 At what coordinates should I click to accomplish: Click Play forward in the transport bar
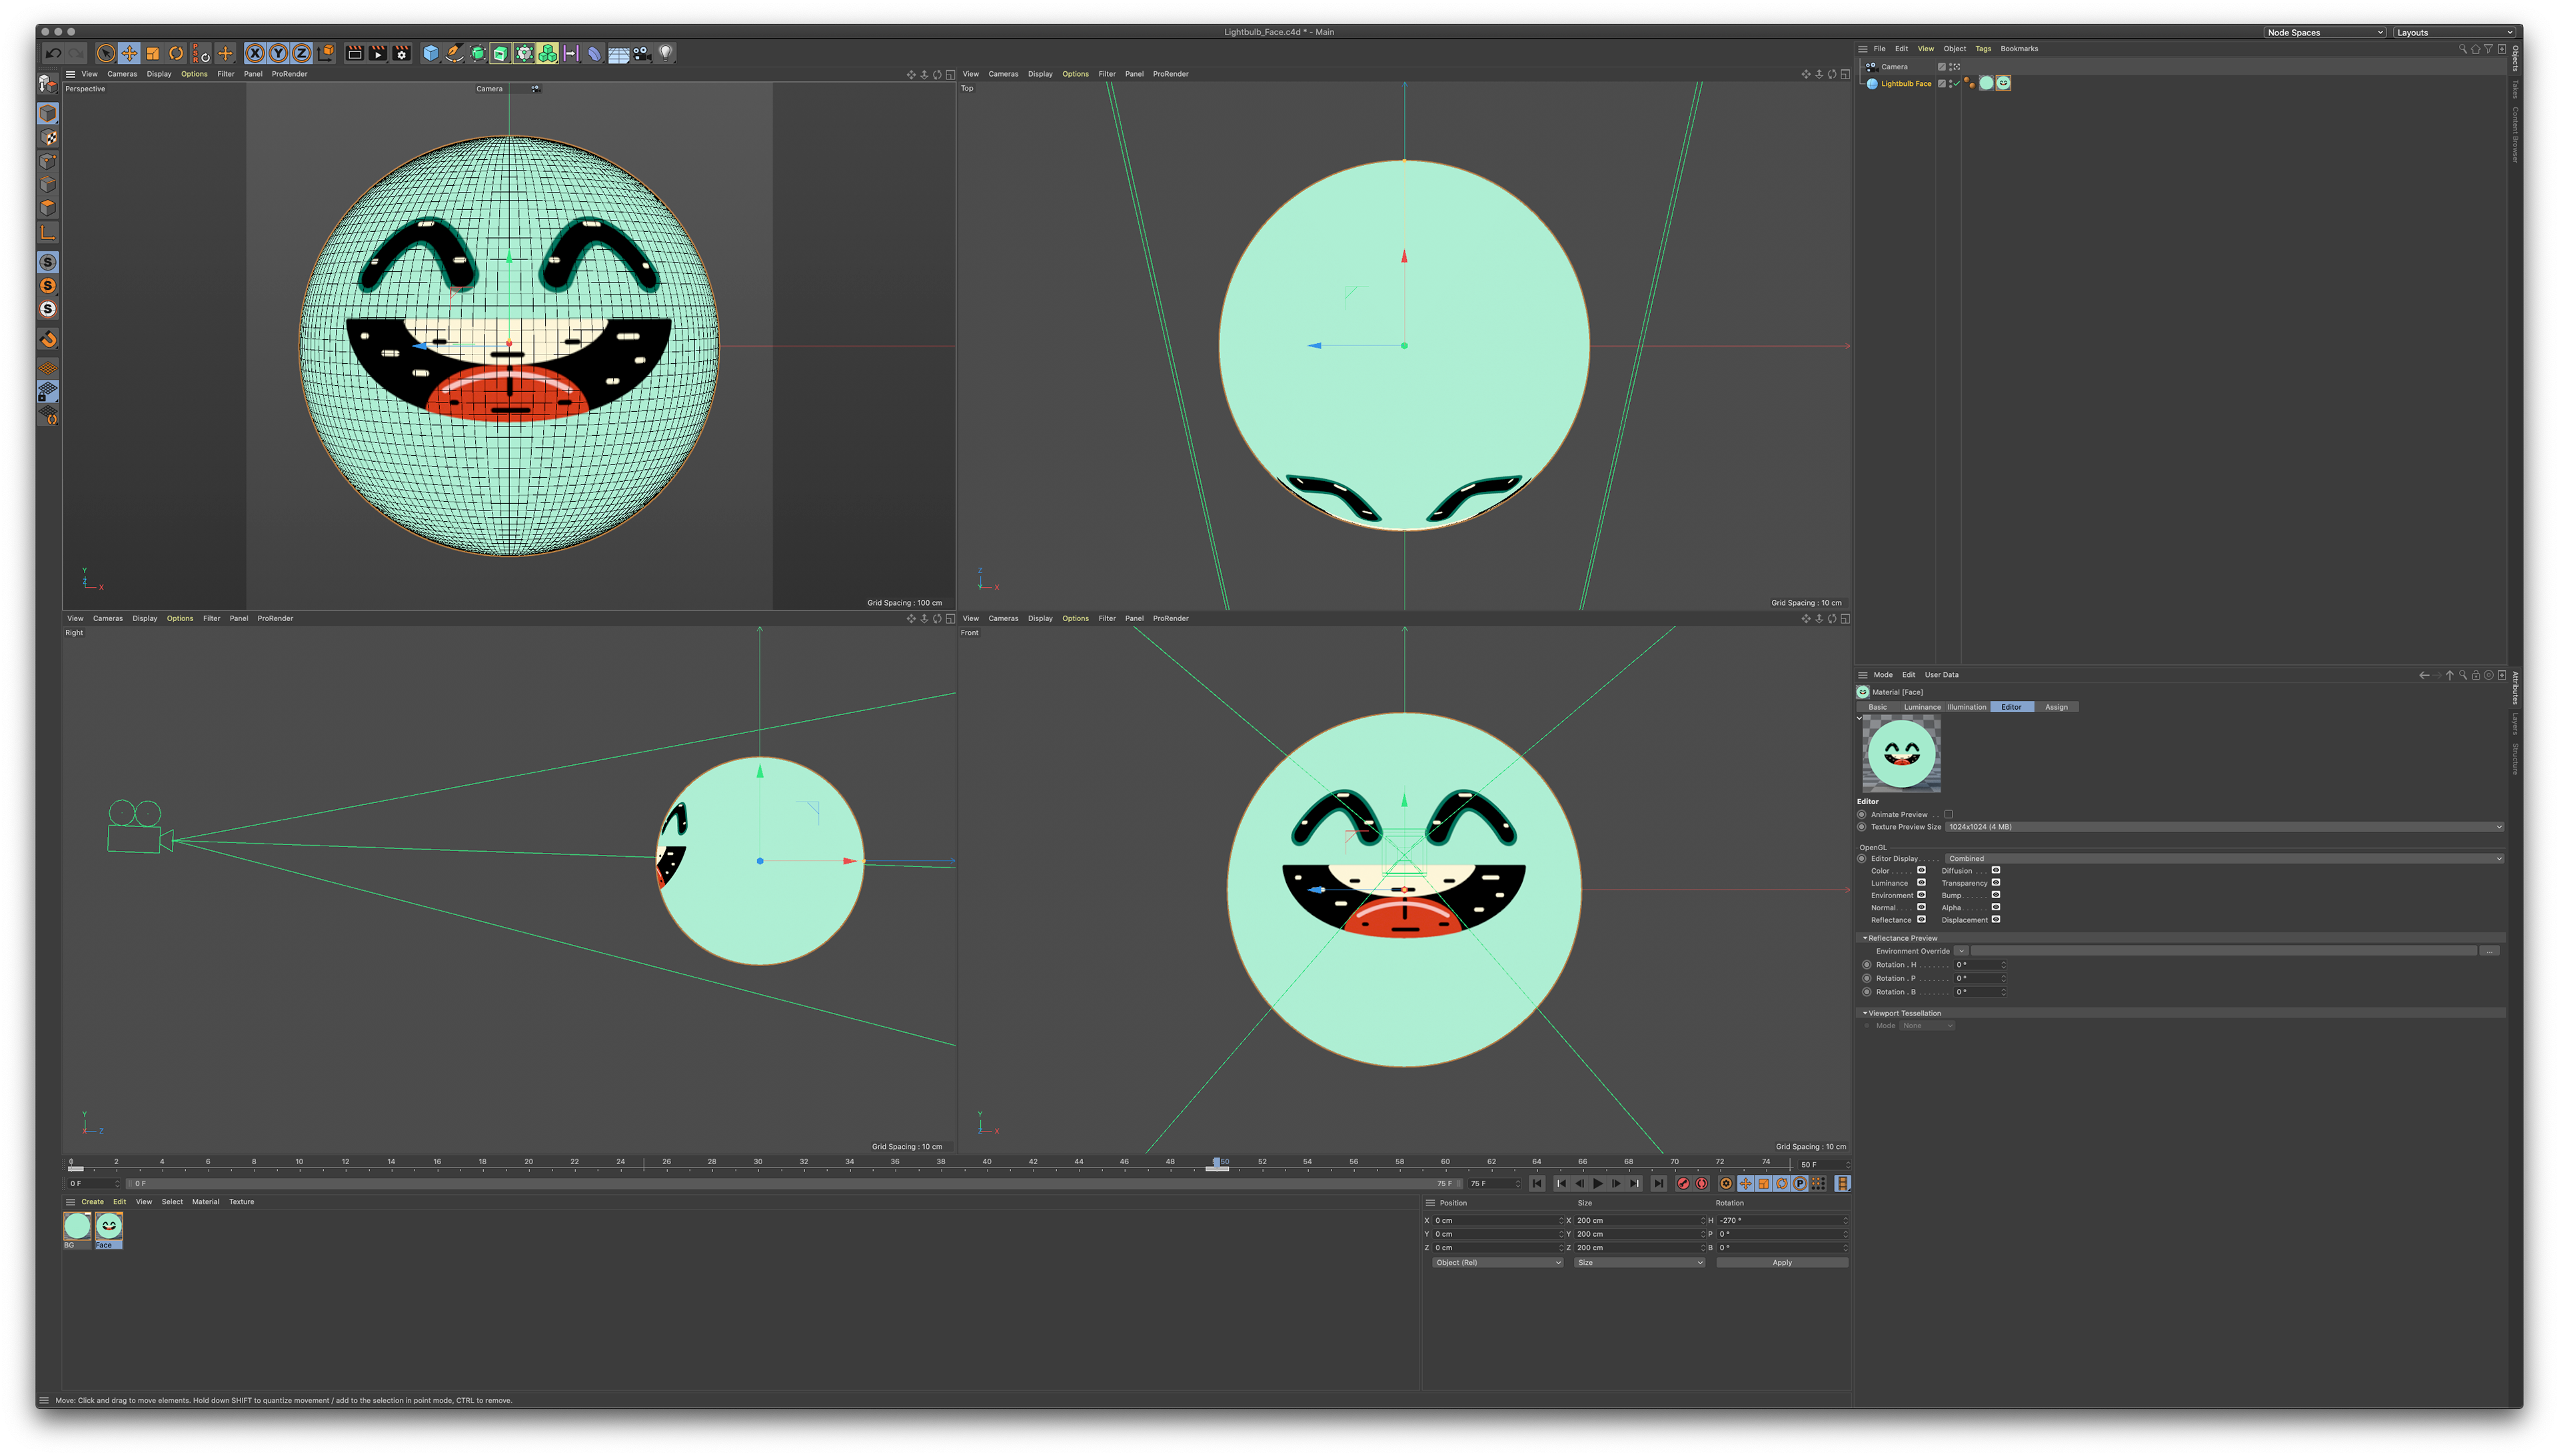pyautogui.click(x=1598, y=1183)
